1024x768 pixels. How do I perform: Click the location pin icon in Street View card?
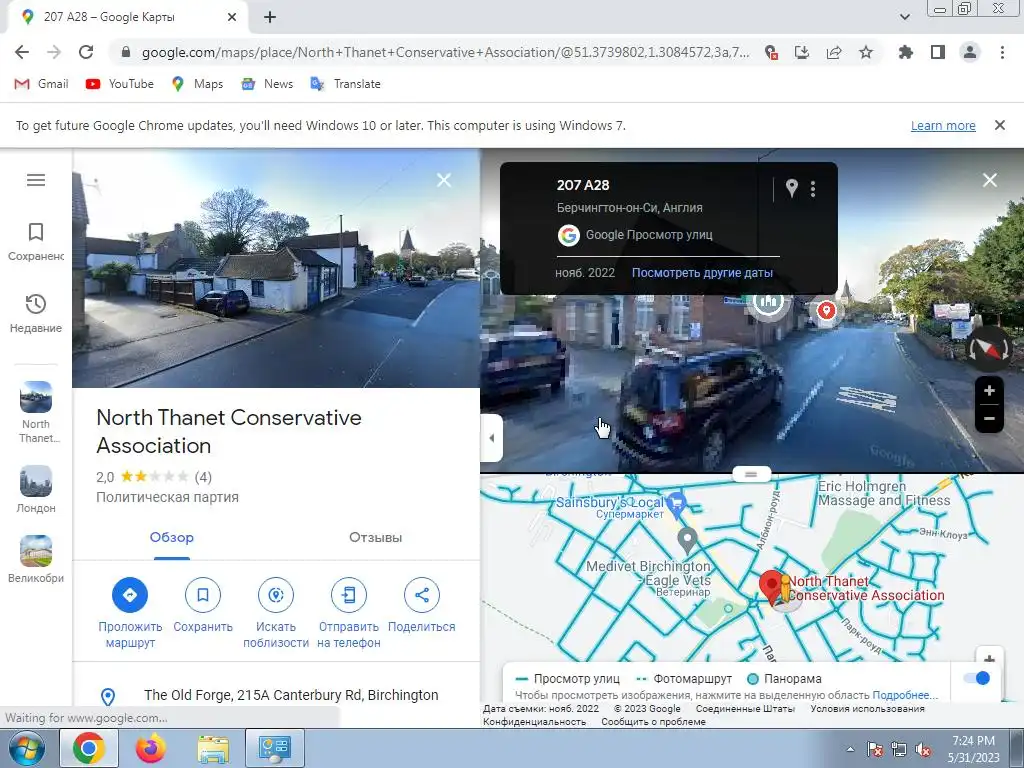point(792,189)
